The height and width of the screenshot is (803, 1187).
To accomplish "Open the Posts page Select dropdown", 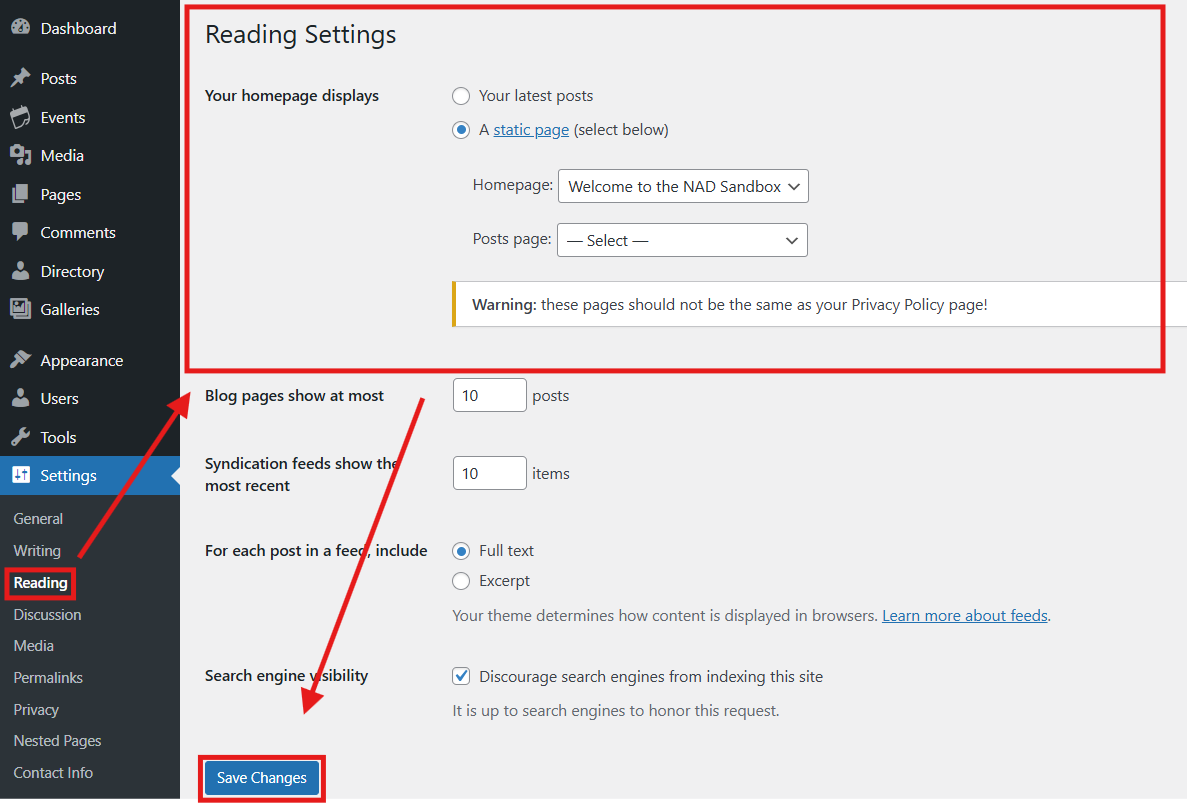I will pos(682,240).
